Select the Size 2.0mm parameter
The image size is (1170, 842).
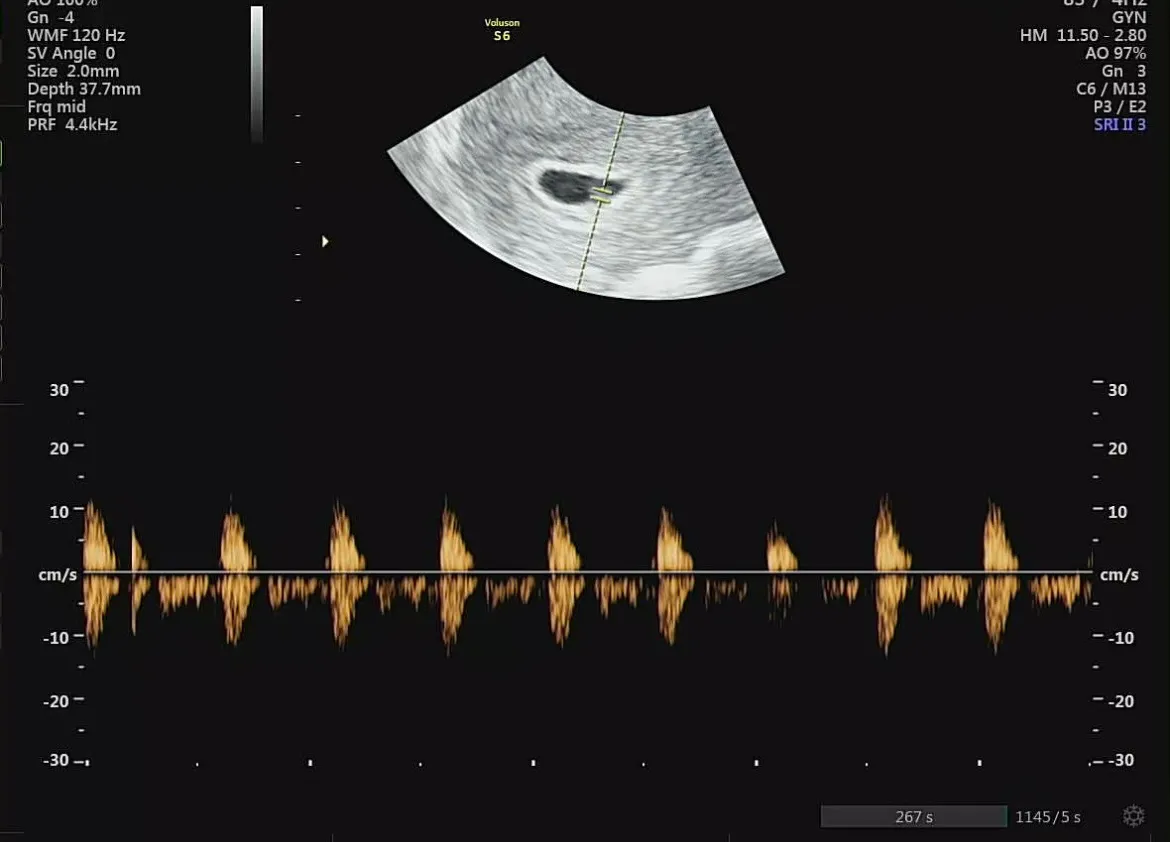tap(73, 71)
